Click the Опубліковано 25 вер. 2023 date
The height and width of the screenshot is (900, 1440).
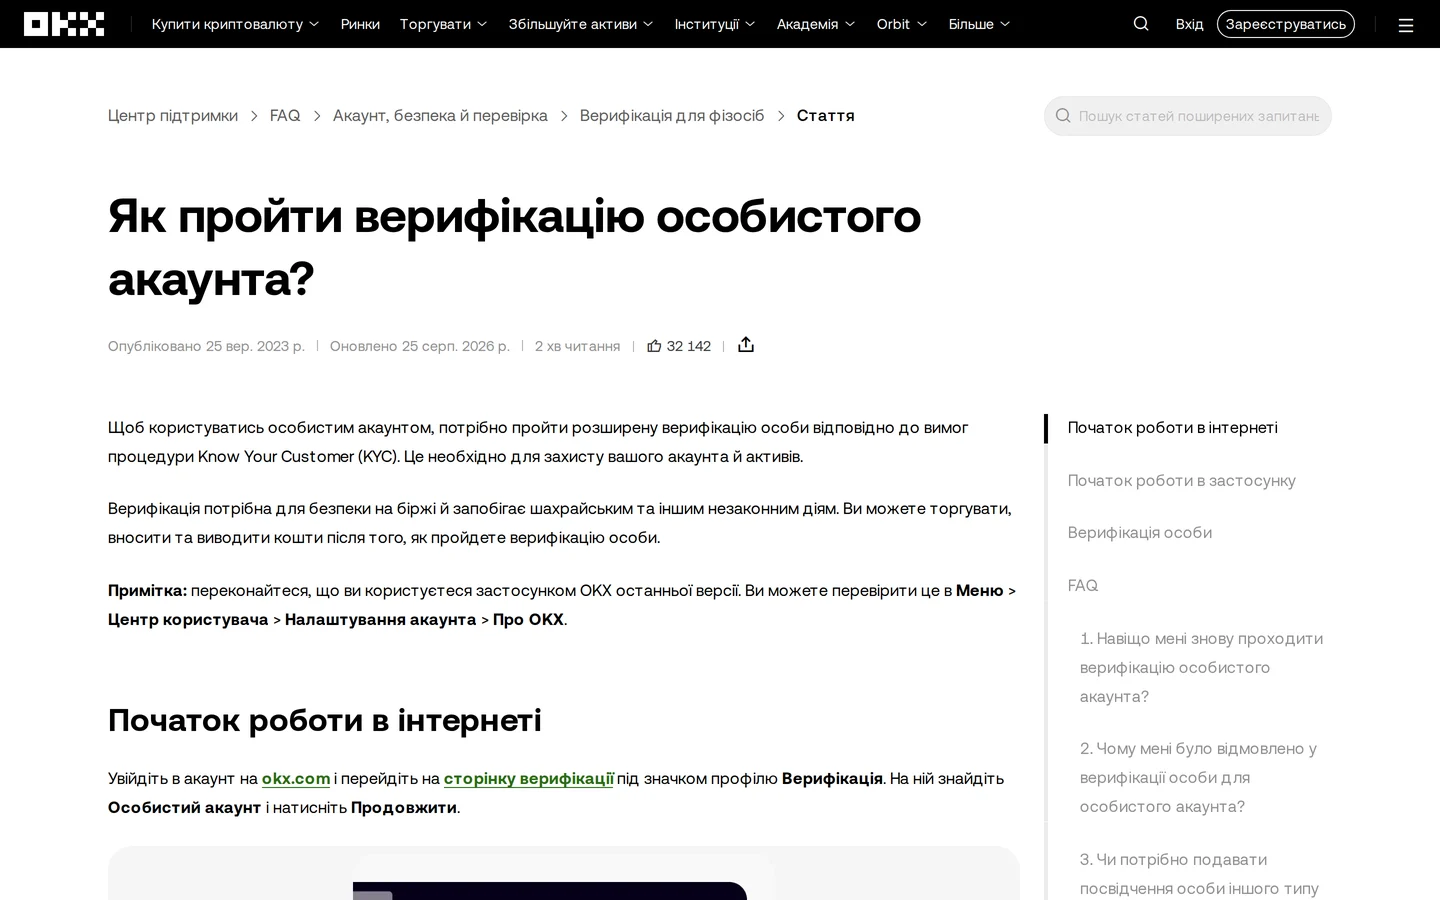pos(206,346)
